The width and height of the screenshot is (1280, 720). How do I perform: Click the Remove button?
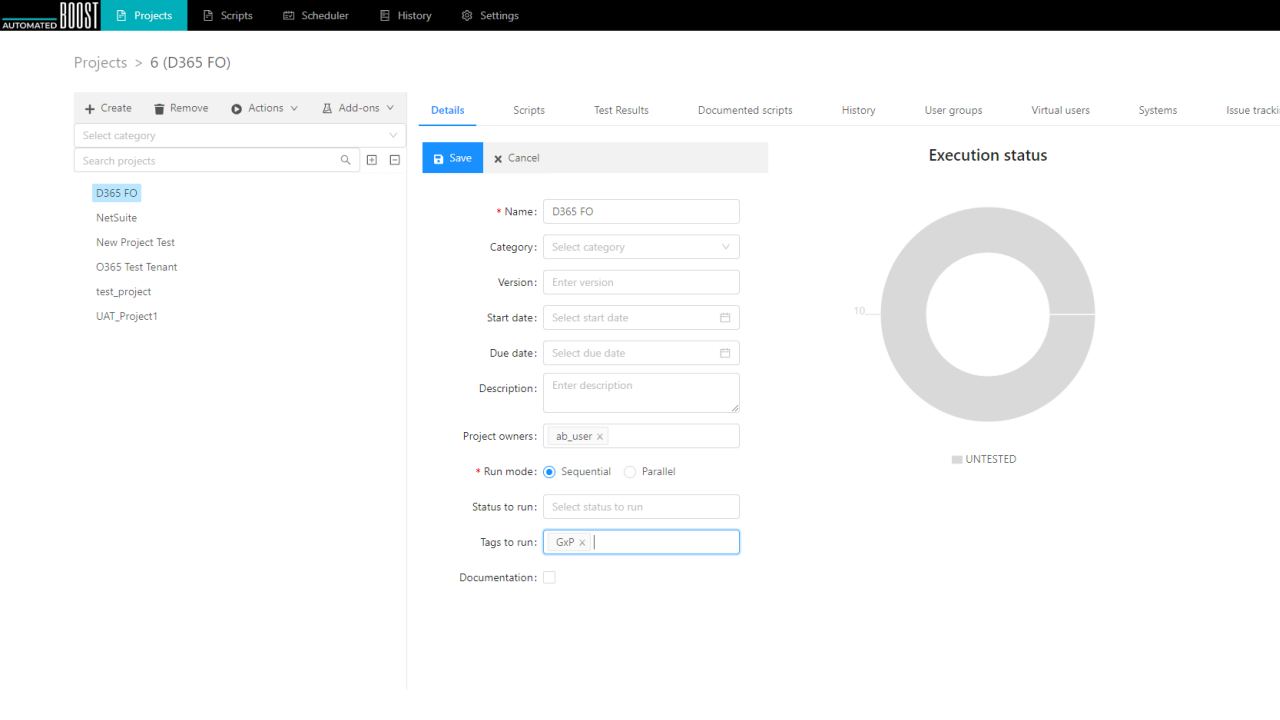(181, 108)
